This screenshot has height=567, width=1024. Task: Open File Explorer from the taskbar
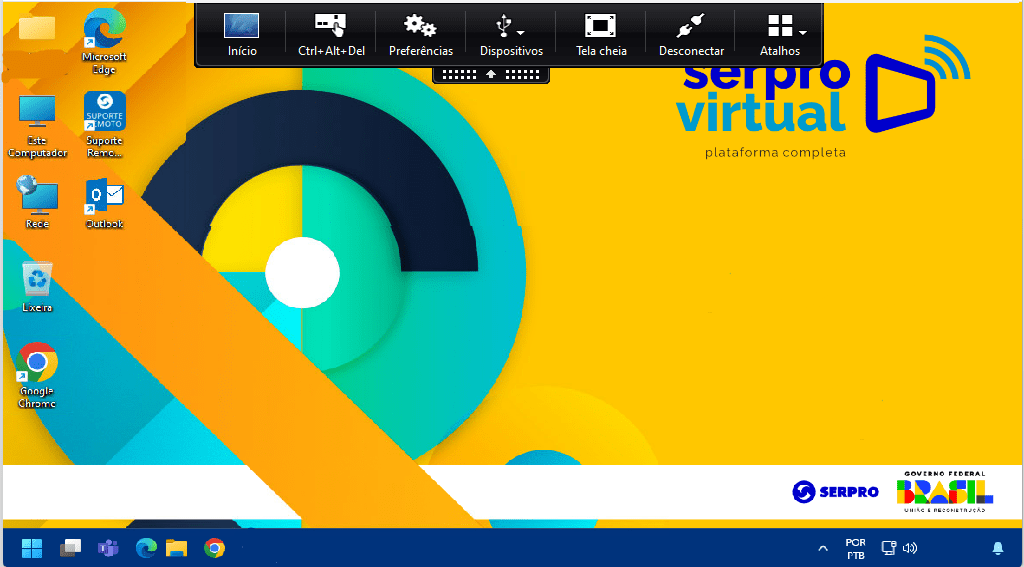[176, 547]
